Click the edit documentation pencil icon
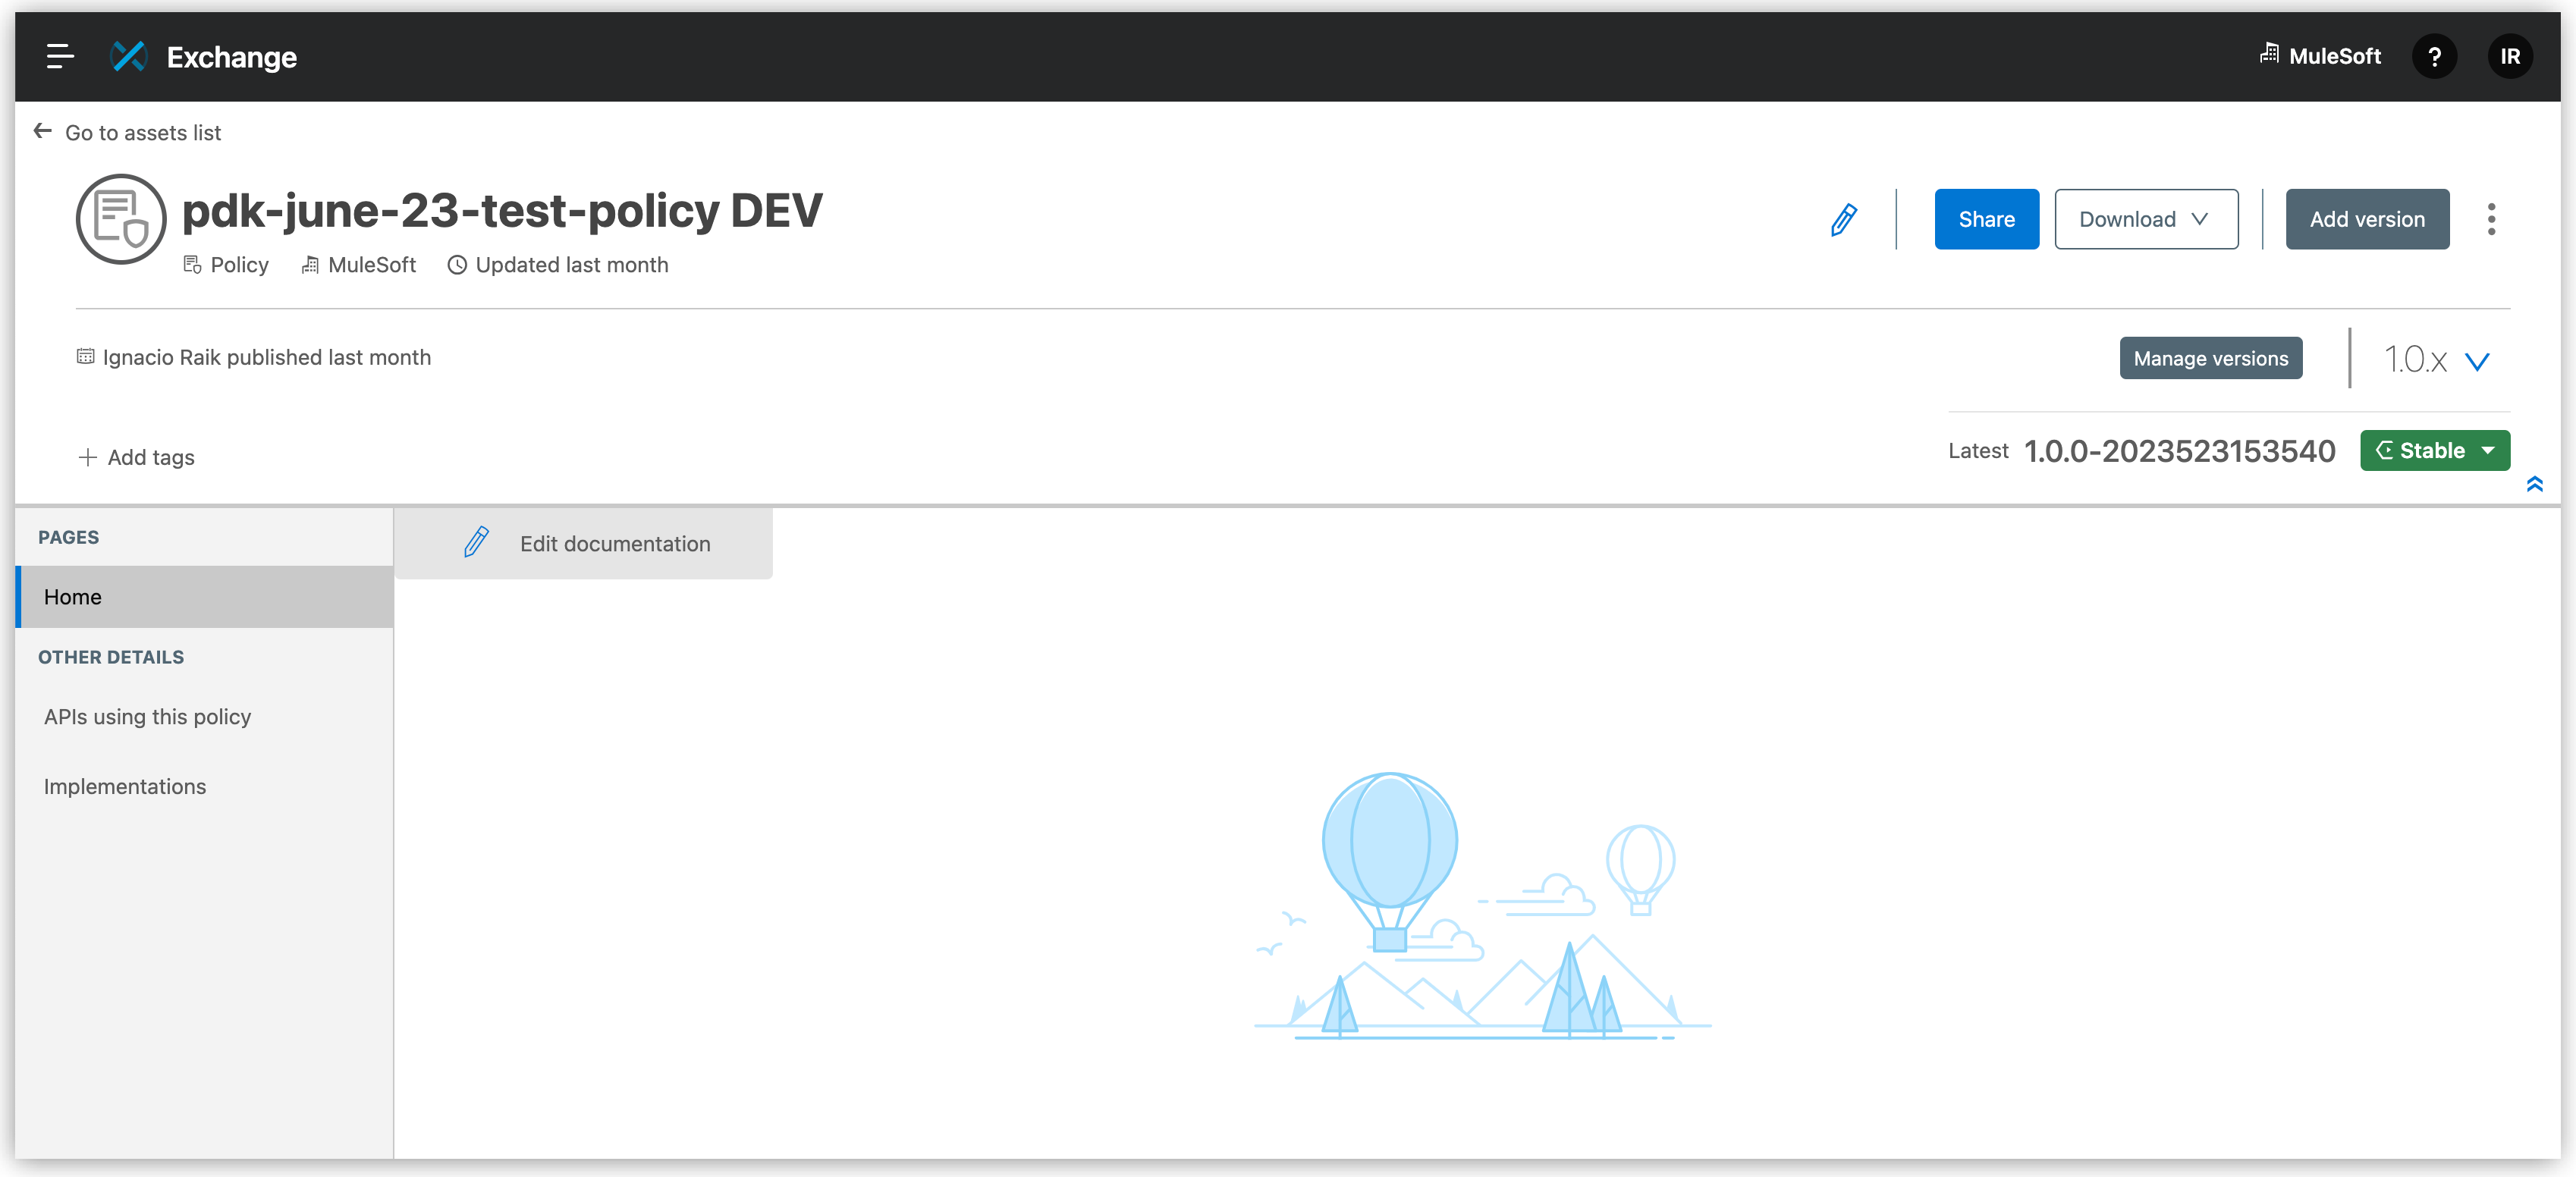 [x=476, y=543]
